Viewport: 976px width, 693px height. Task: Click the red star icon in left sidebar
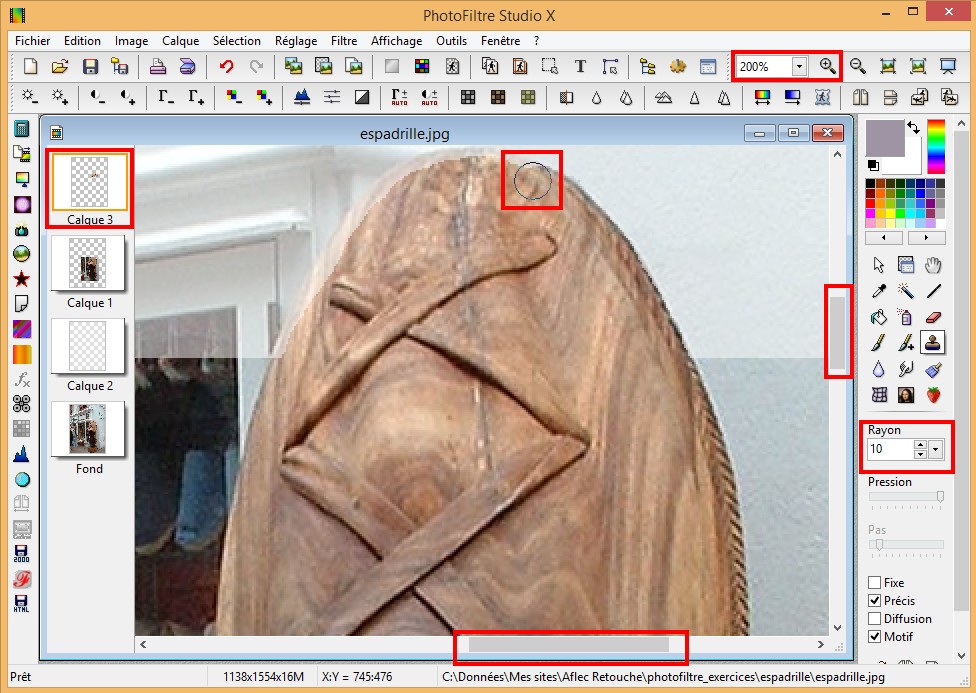tap(22, 279)
